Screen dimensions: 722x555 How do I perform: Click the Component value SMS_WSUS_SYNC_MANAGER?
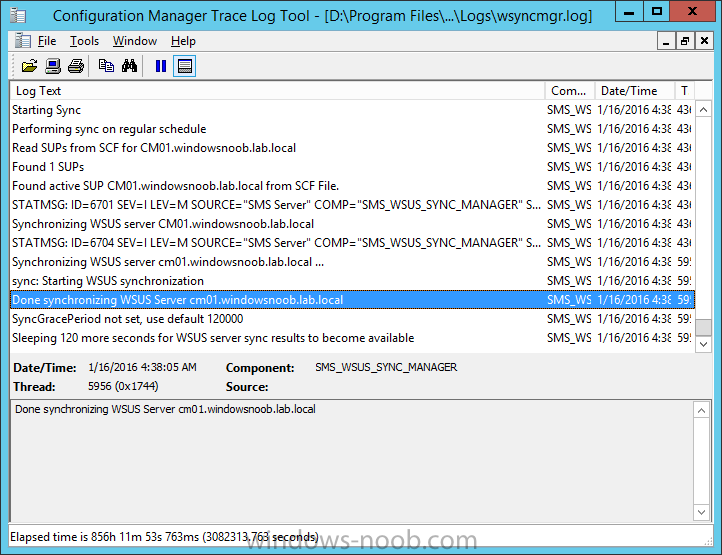386,367
